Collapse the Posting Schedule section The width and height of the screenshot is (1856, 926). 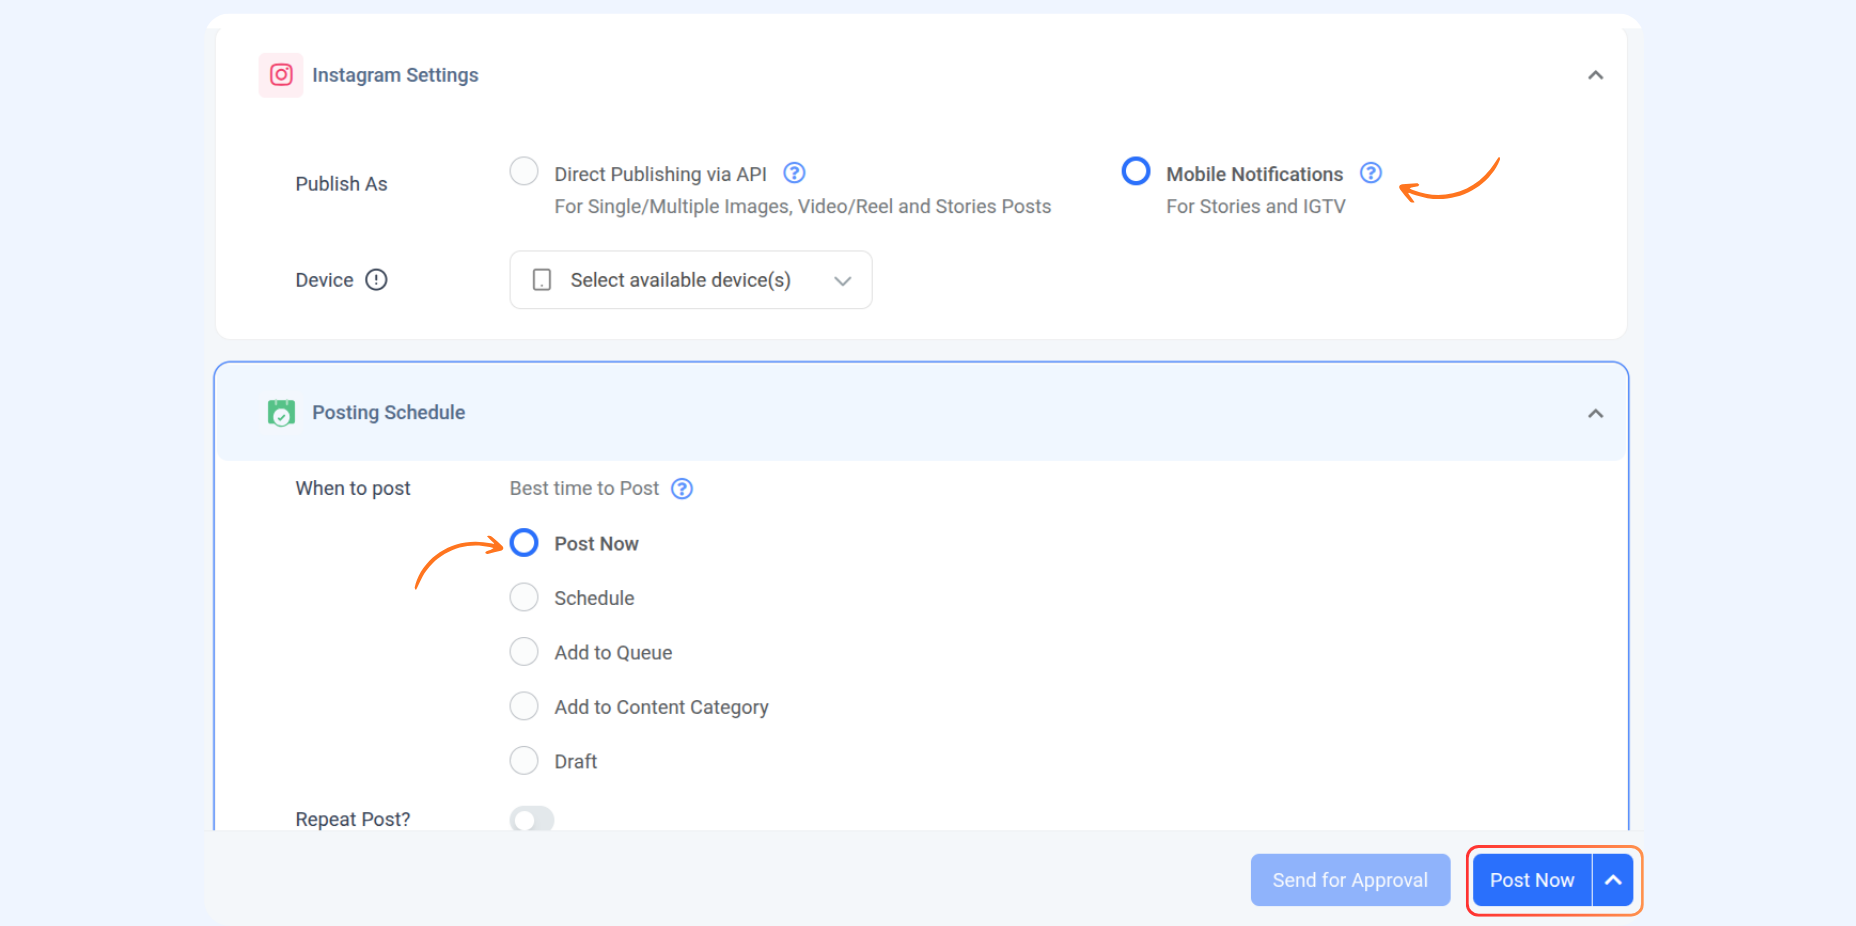(1596, 413)
